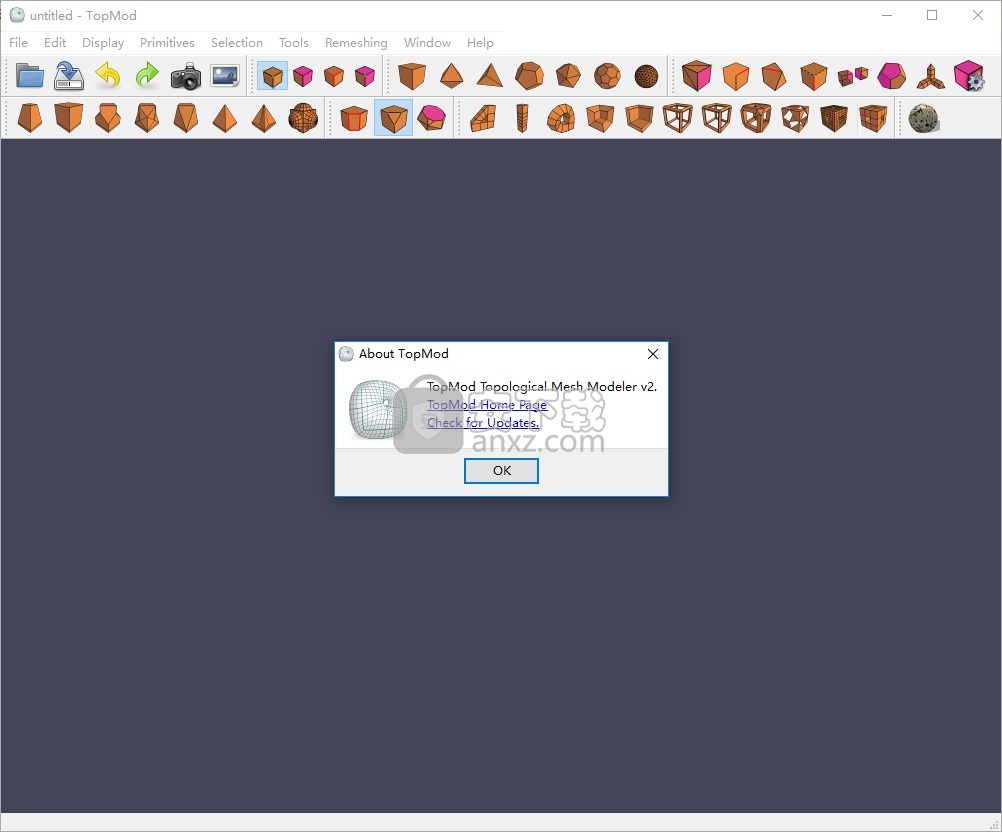The height and width of the screenshot is (832, 1002).
Task: Click the finely gridded dense cube icon
Action: pyautogui.click(x=834, y=118)
